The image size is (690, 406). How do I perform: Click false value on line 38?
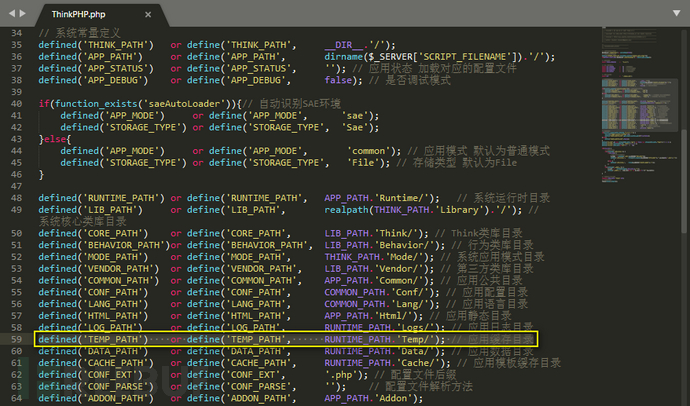(x=338, y=80)
